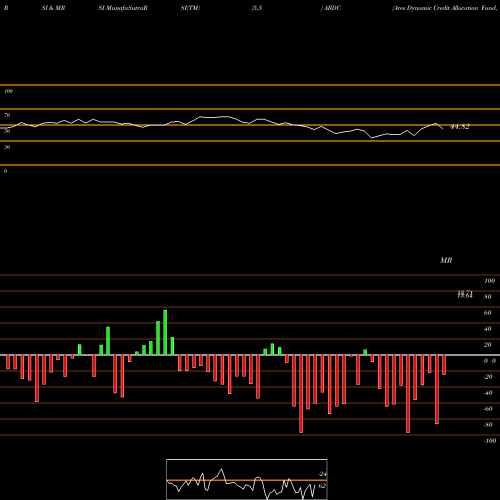Click the current RSI value 44.82

tap(460, 126)
